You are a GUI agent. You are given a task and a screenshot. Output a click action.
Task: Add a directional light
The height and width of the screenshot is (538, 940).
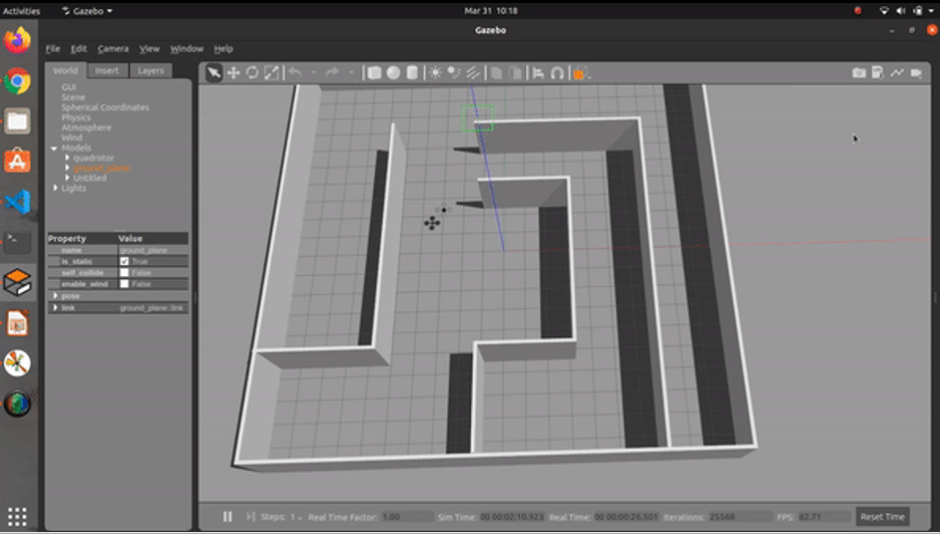point(473,73)
